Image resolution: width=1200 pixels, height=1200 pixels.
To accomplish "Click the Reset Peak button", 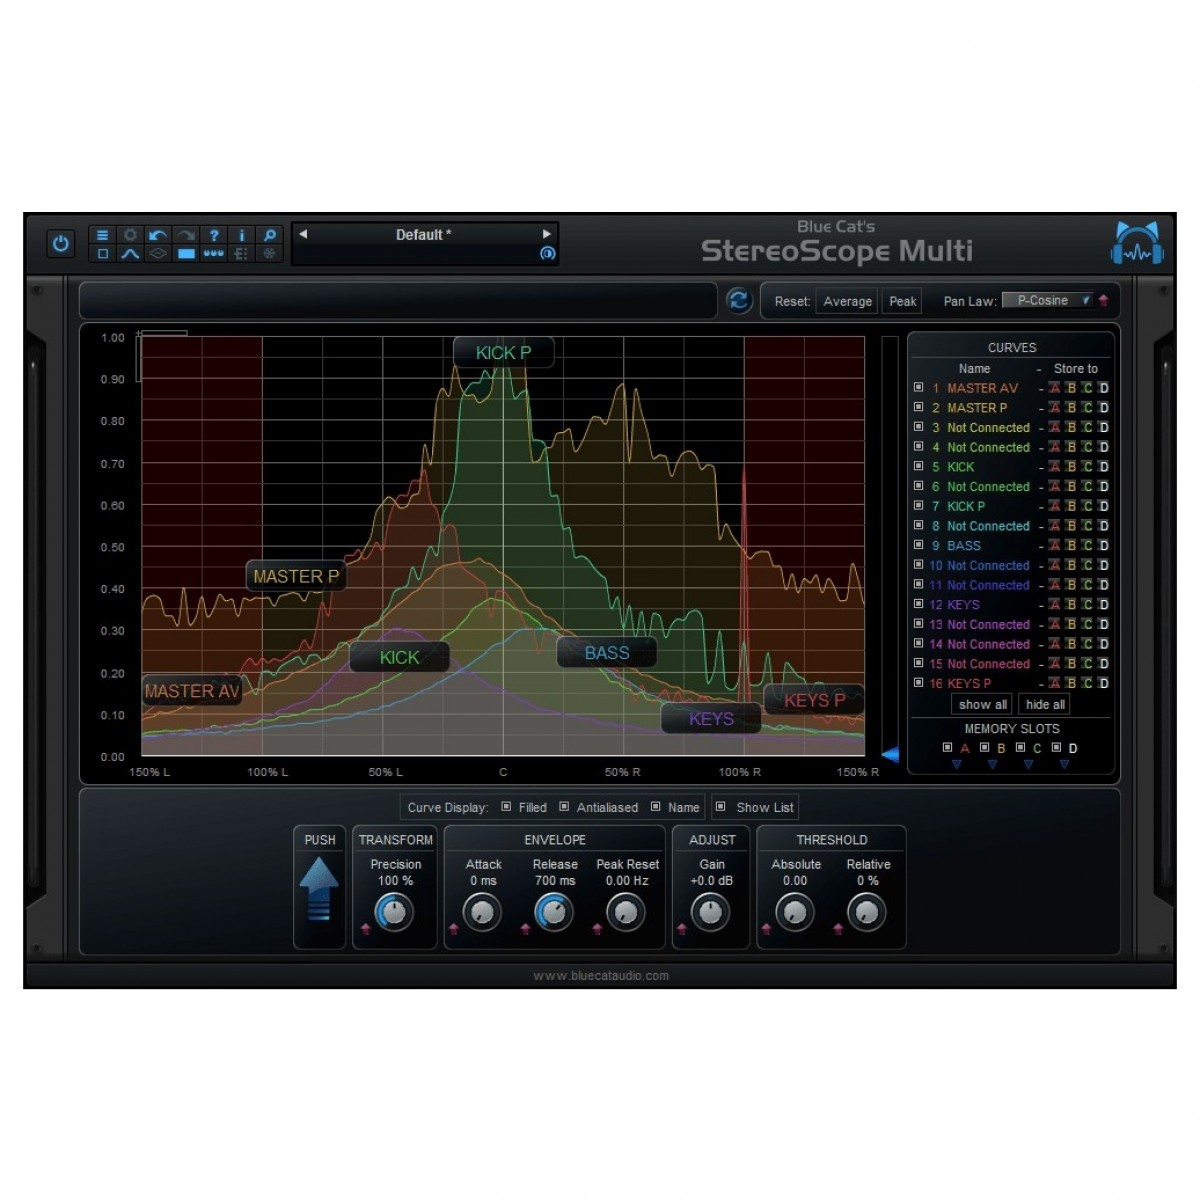I will point(902,301).
